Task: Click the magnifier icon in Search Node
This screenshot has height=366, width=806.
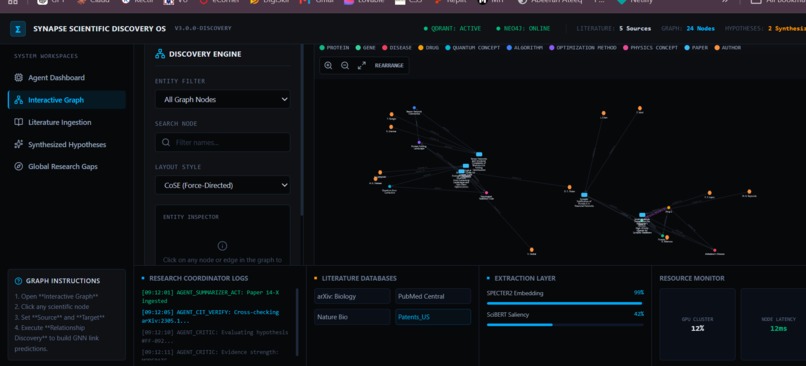Action: (166, 142)
